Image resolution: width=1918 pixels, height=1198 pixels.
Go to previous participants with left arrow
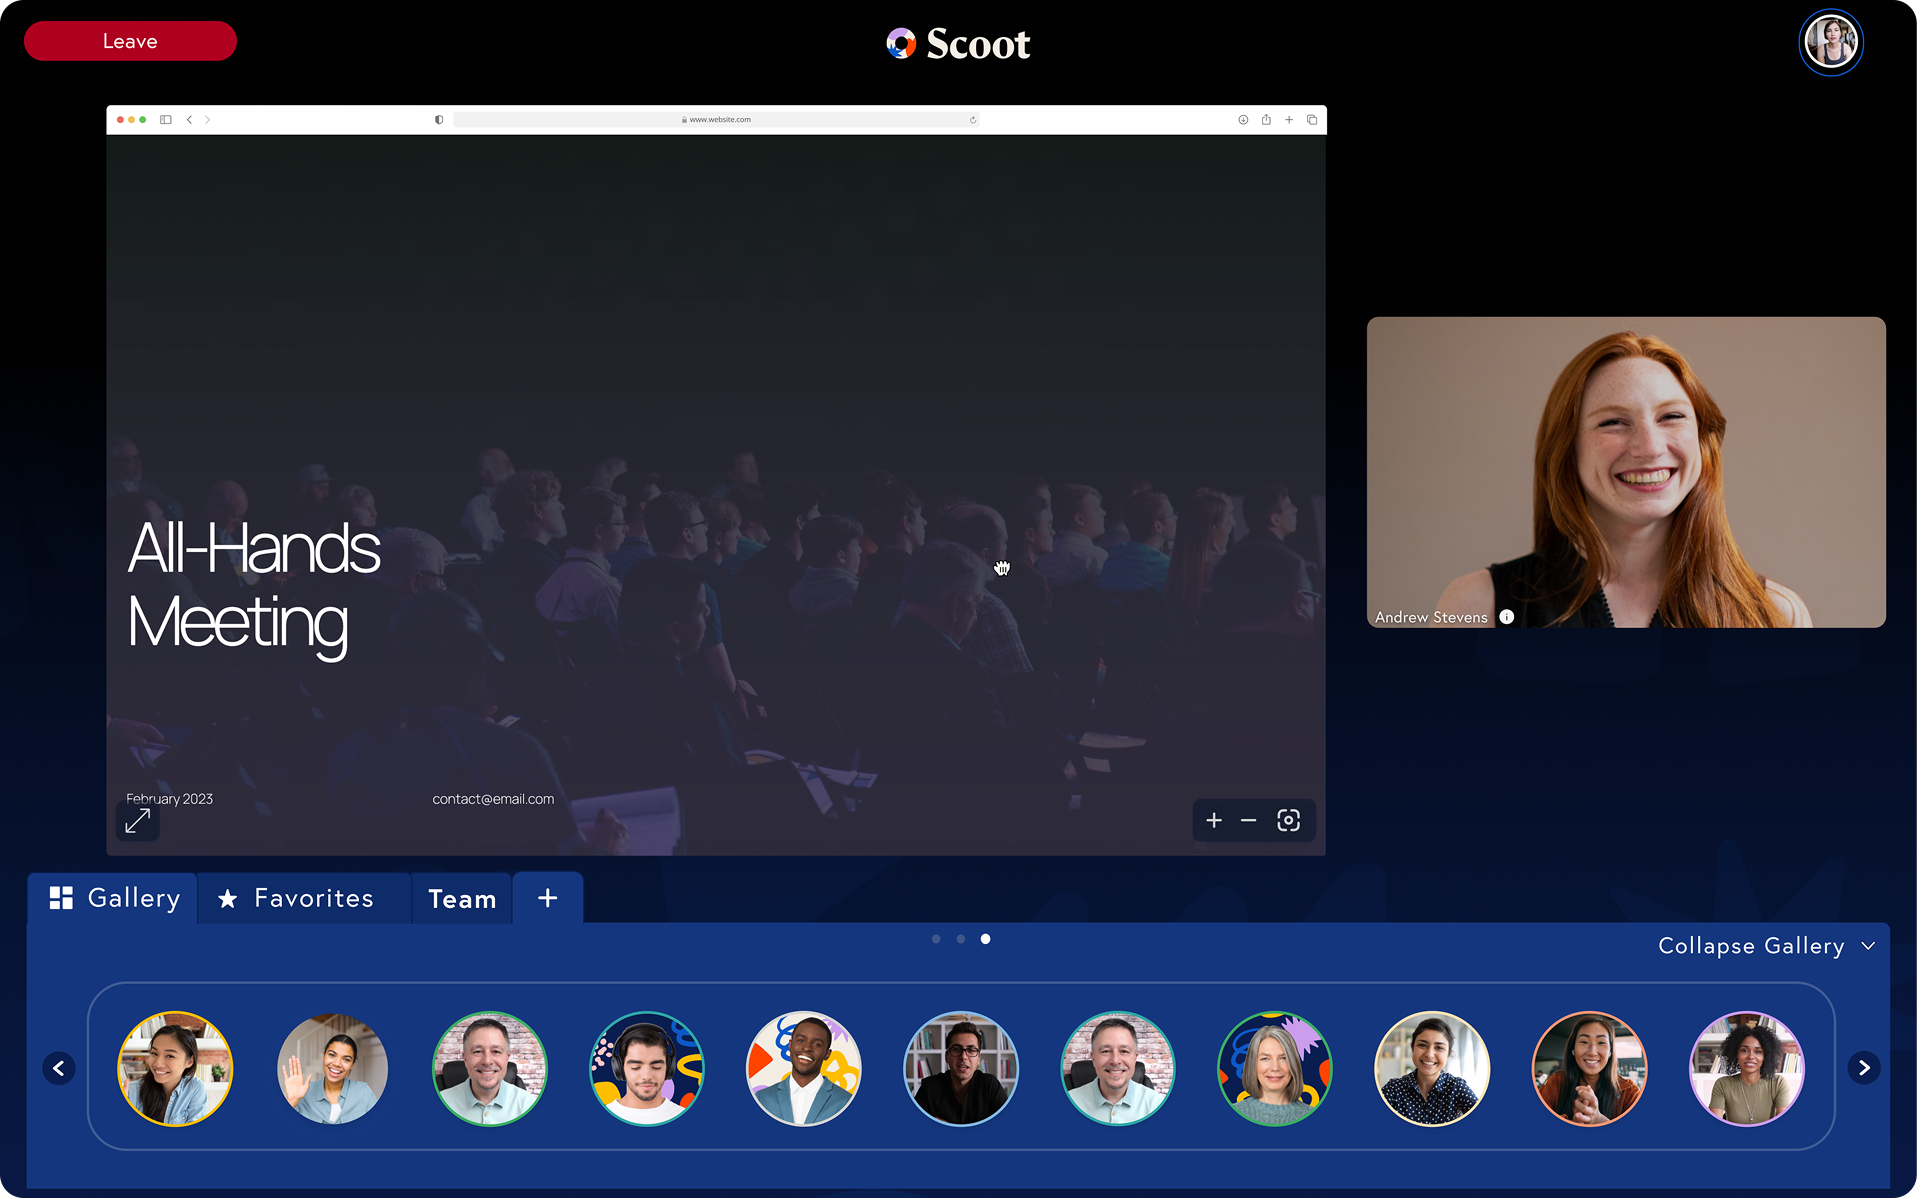click(x=59, y=1068)
